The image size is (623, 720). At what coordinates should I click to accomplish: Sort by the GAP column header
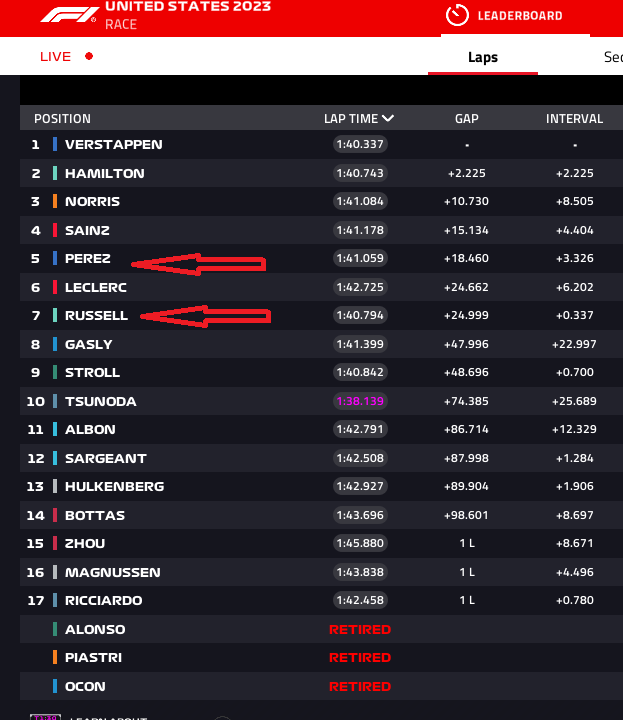(467, 118)
